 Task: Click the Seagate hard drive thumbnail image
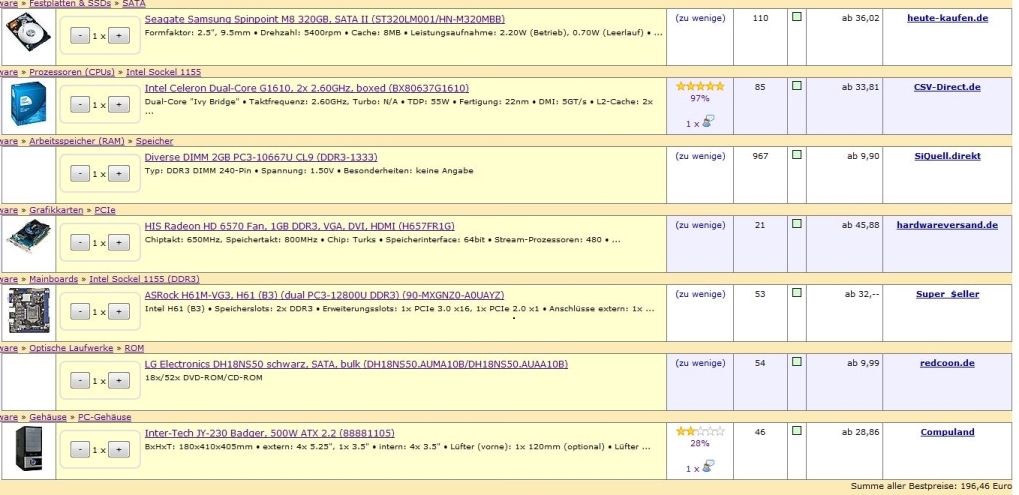pos(28,32)
